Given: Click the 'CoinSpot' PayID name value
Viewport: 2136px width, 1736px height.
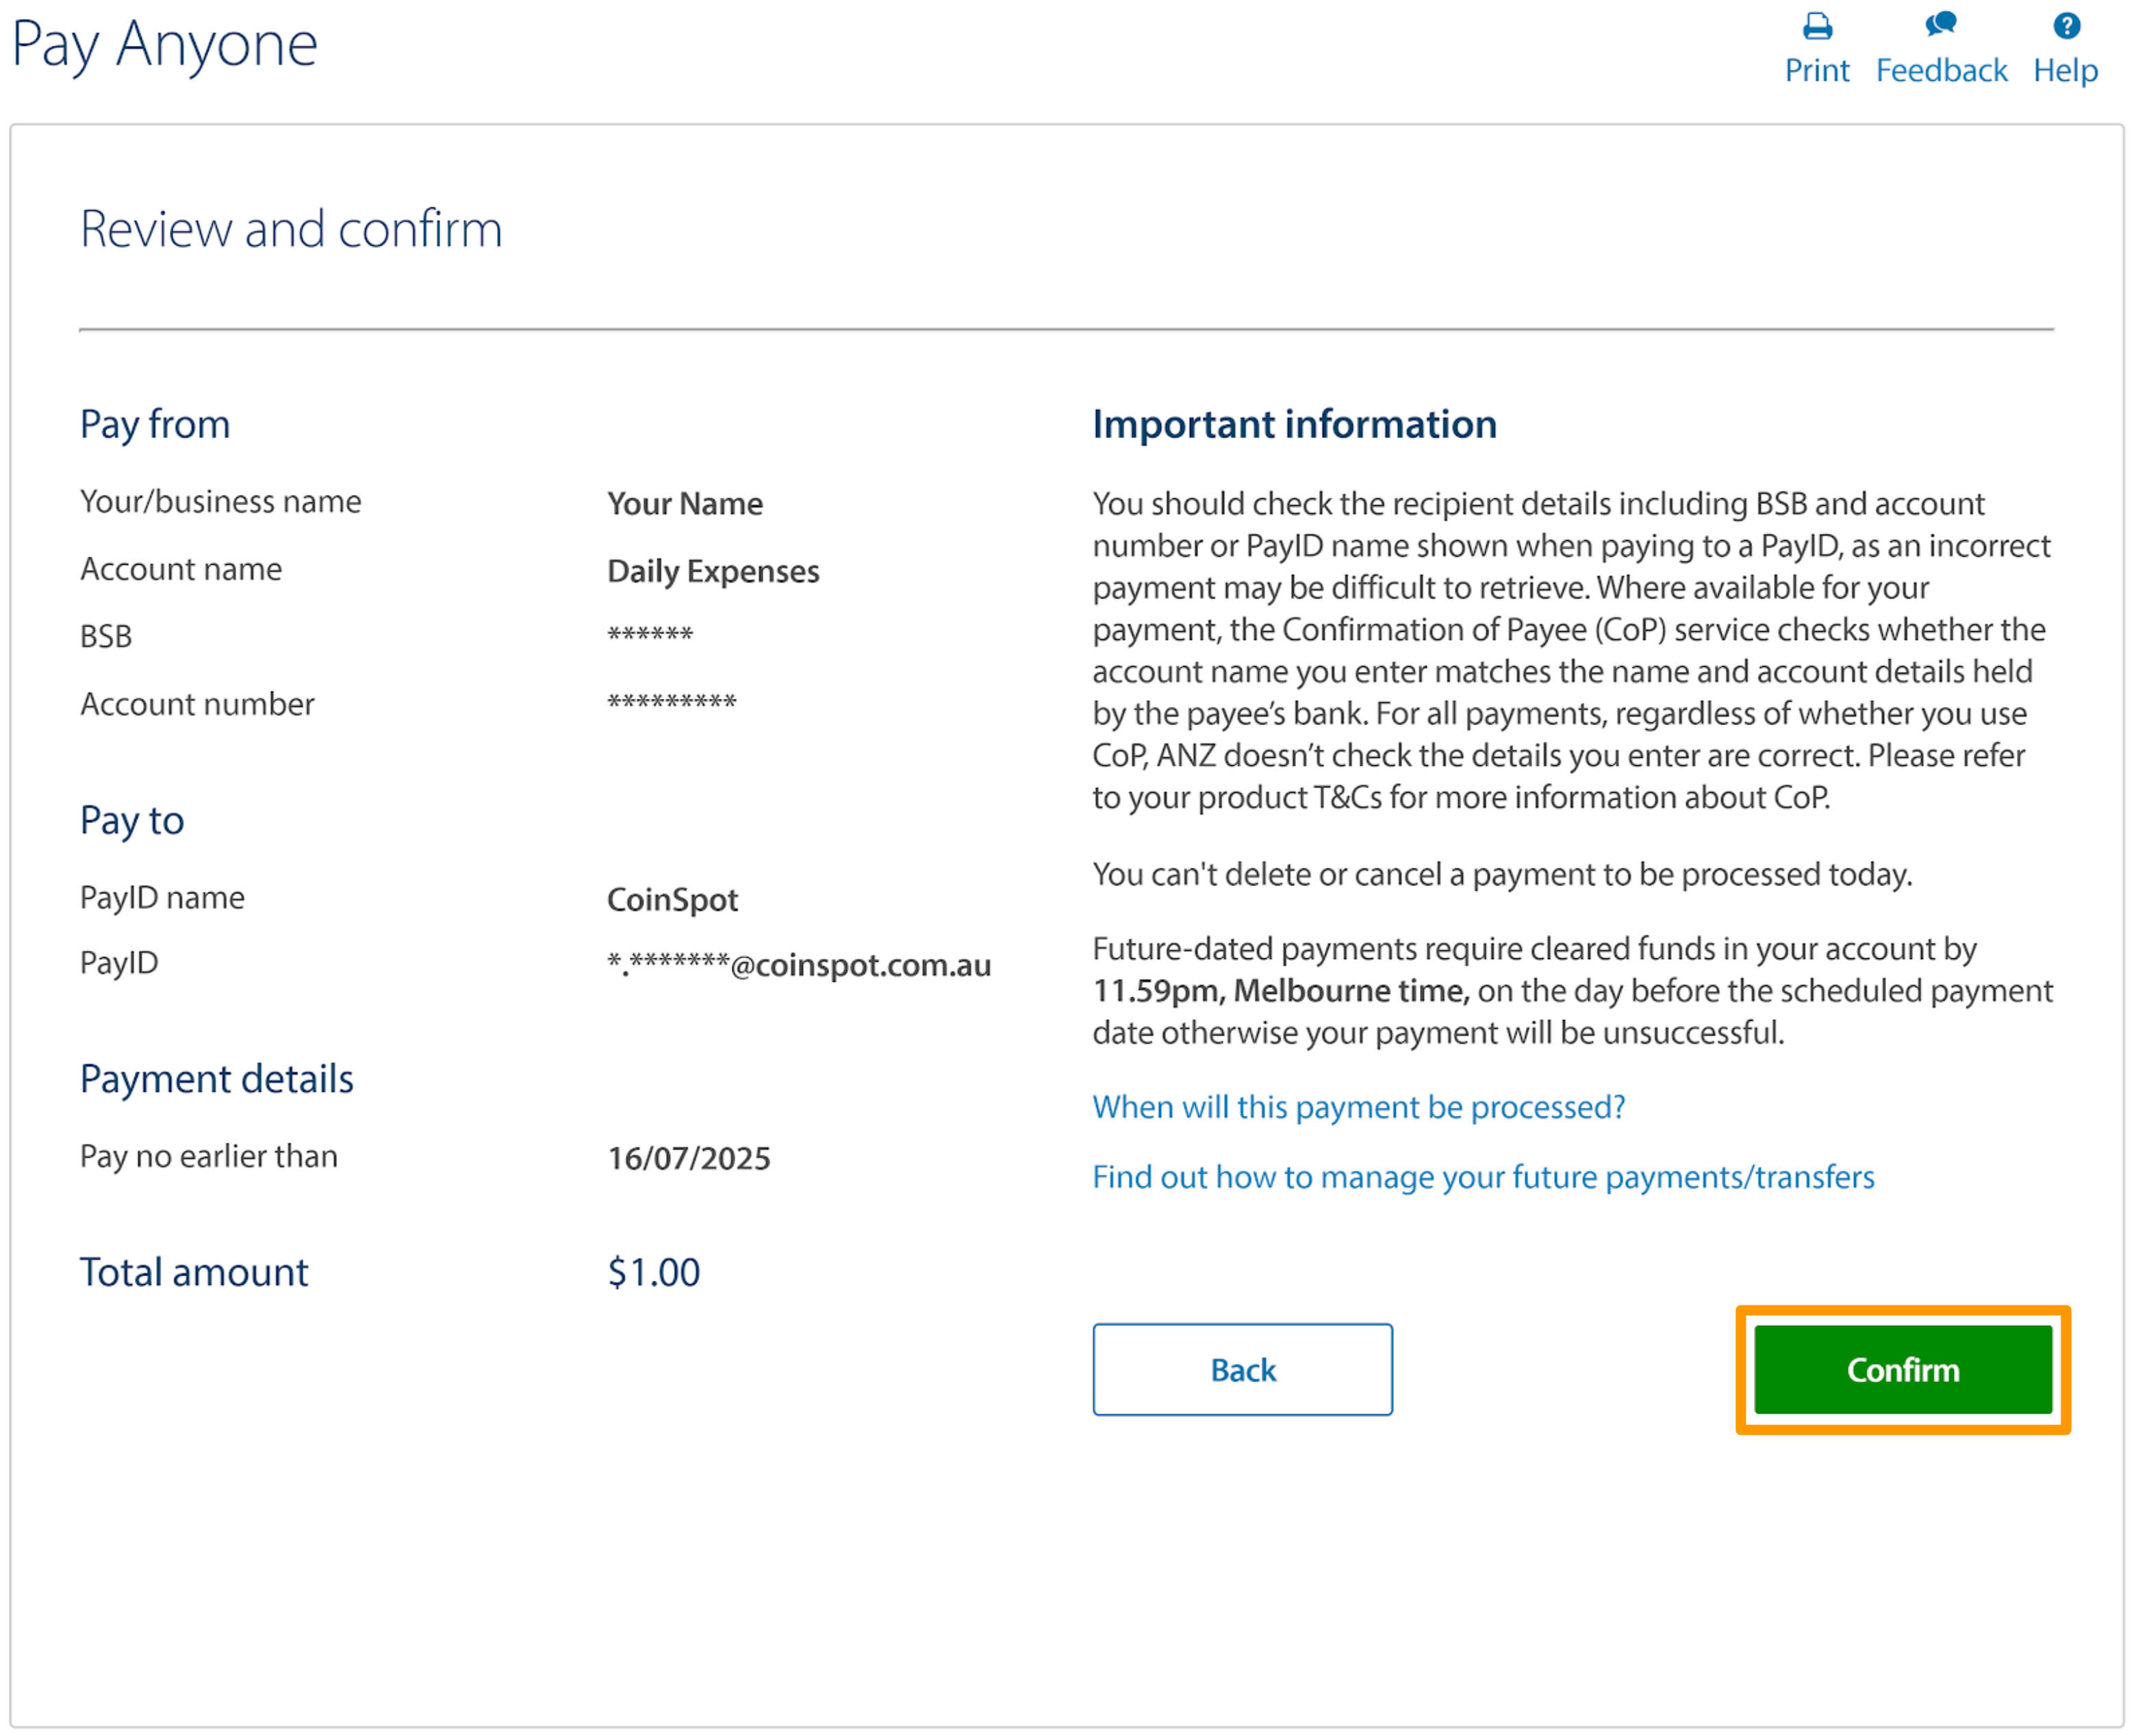Looking at the screenshot, I should (x=672, y=900).
